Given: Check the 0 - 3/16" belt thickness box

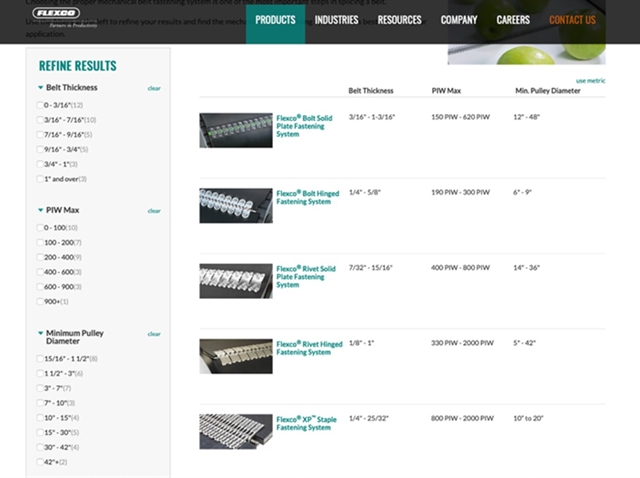Looking at the screenshot, I should 40,105.
